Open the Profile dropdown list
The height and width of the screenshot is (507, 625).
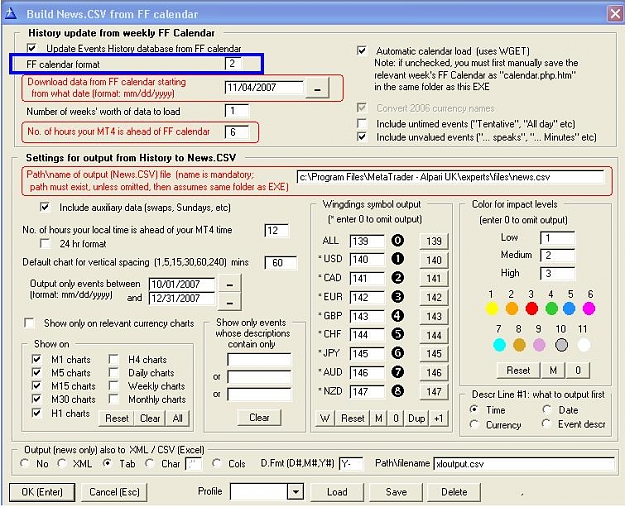tap(295, 492)
